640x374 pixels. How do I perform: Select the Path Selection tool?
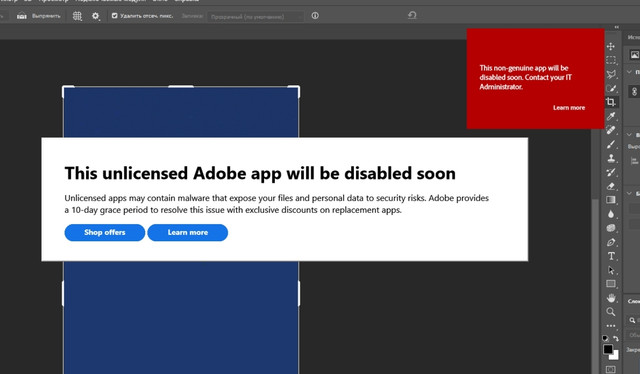pos(611,270)
